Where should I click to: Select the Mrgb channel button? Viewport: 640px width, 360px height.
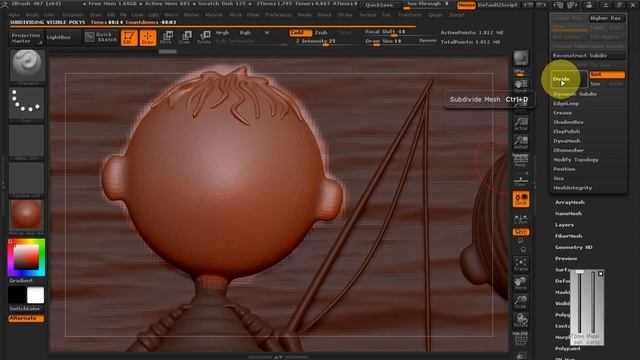coord(222,33)
